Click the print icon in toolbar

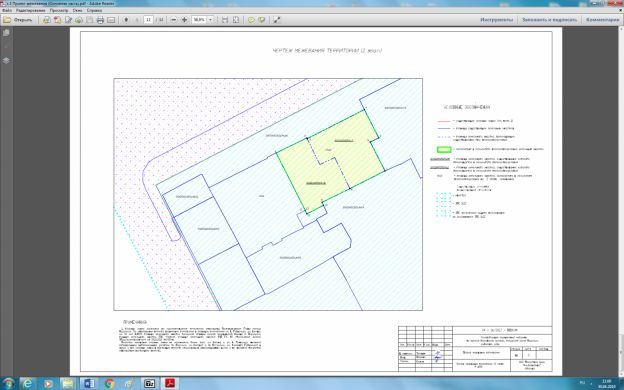pos(100,20)
